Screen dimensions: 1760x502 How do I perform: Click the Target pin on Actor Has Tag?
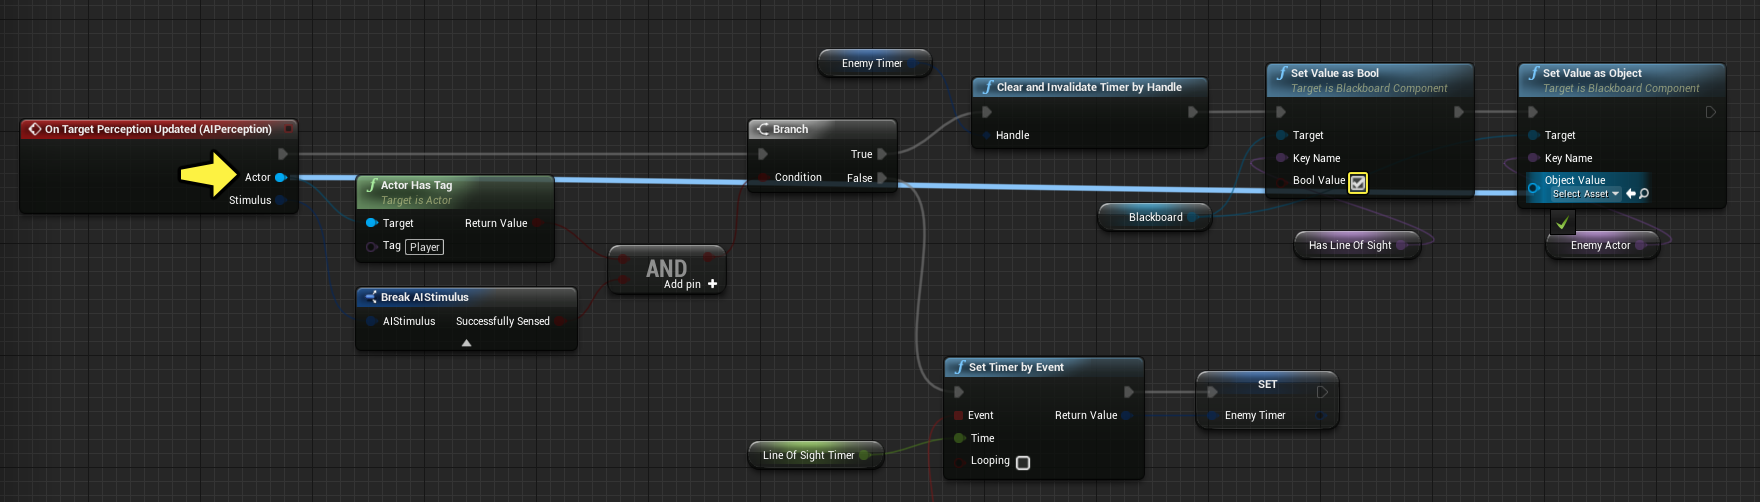point(372,223)
